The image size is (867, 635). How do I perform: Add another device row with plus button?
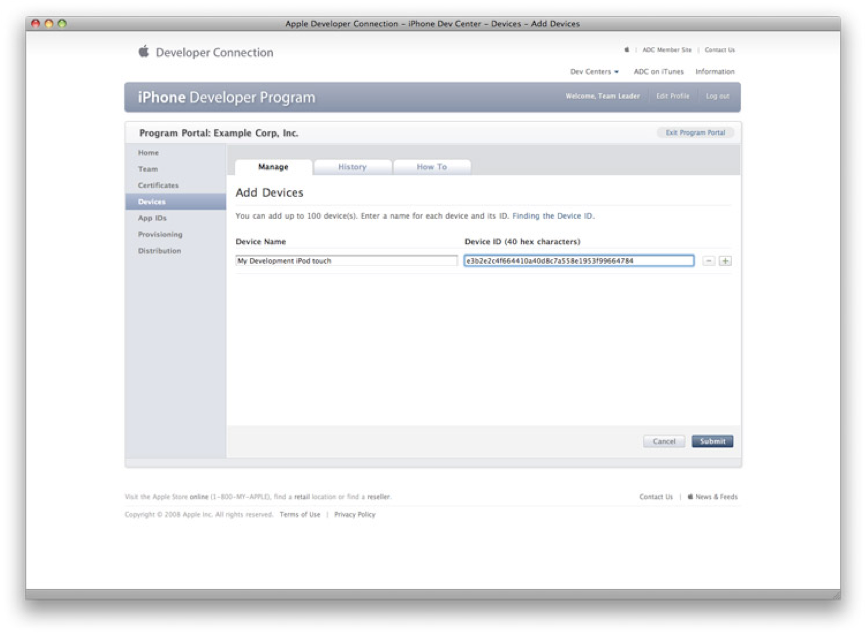tap(725, 261)
